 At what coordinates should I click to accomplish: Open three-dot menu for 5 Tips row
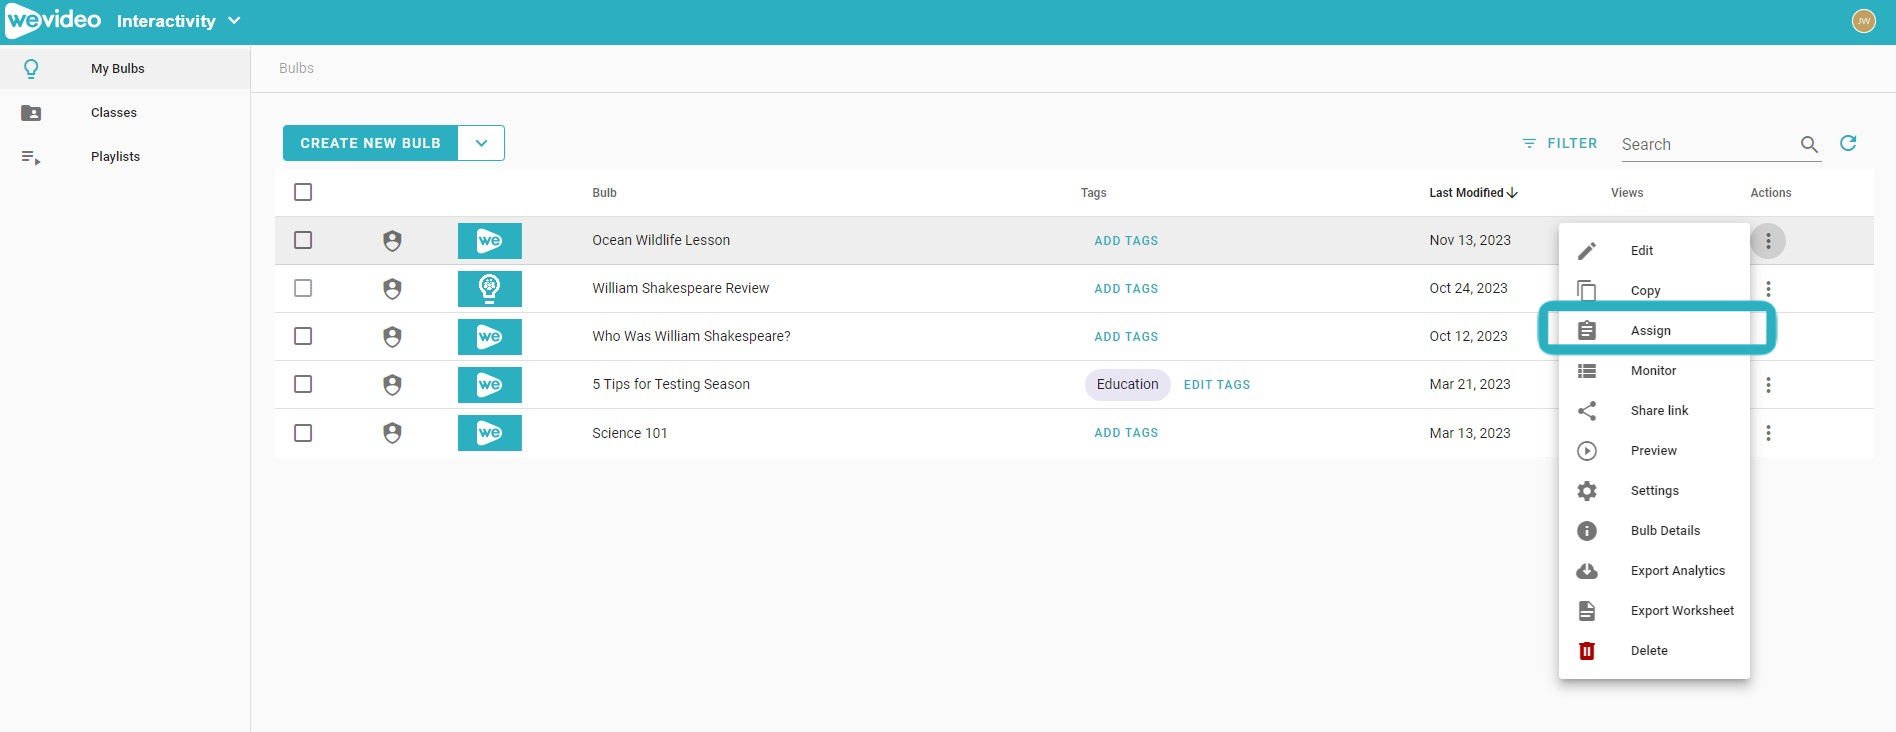point(1768,385)
